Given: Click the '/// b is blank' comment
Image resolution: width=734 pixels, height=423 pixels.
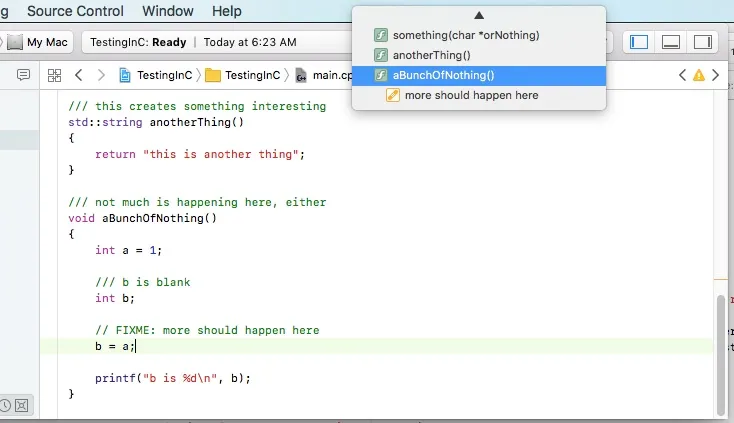Looking at the screenshot, I should point(143,283).
